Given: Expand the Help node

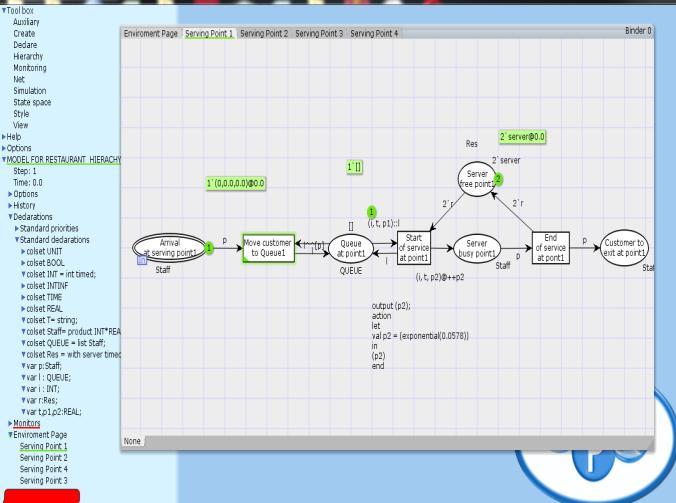Looking at the screenshot, I should pos(4,137).
